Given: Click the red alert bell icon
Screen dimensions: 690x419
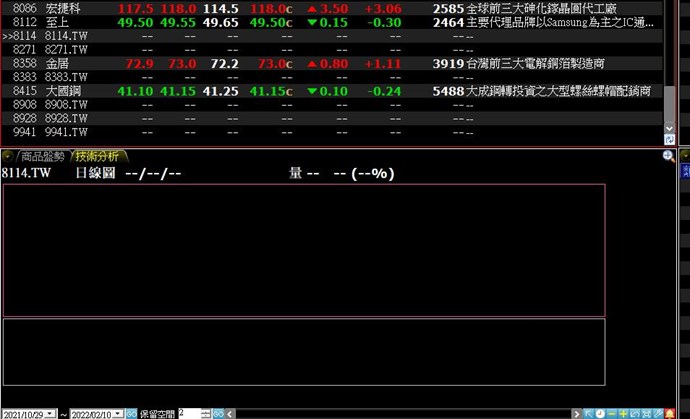Looking at the screenshot, I should click(670, 414).
